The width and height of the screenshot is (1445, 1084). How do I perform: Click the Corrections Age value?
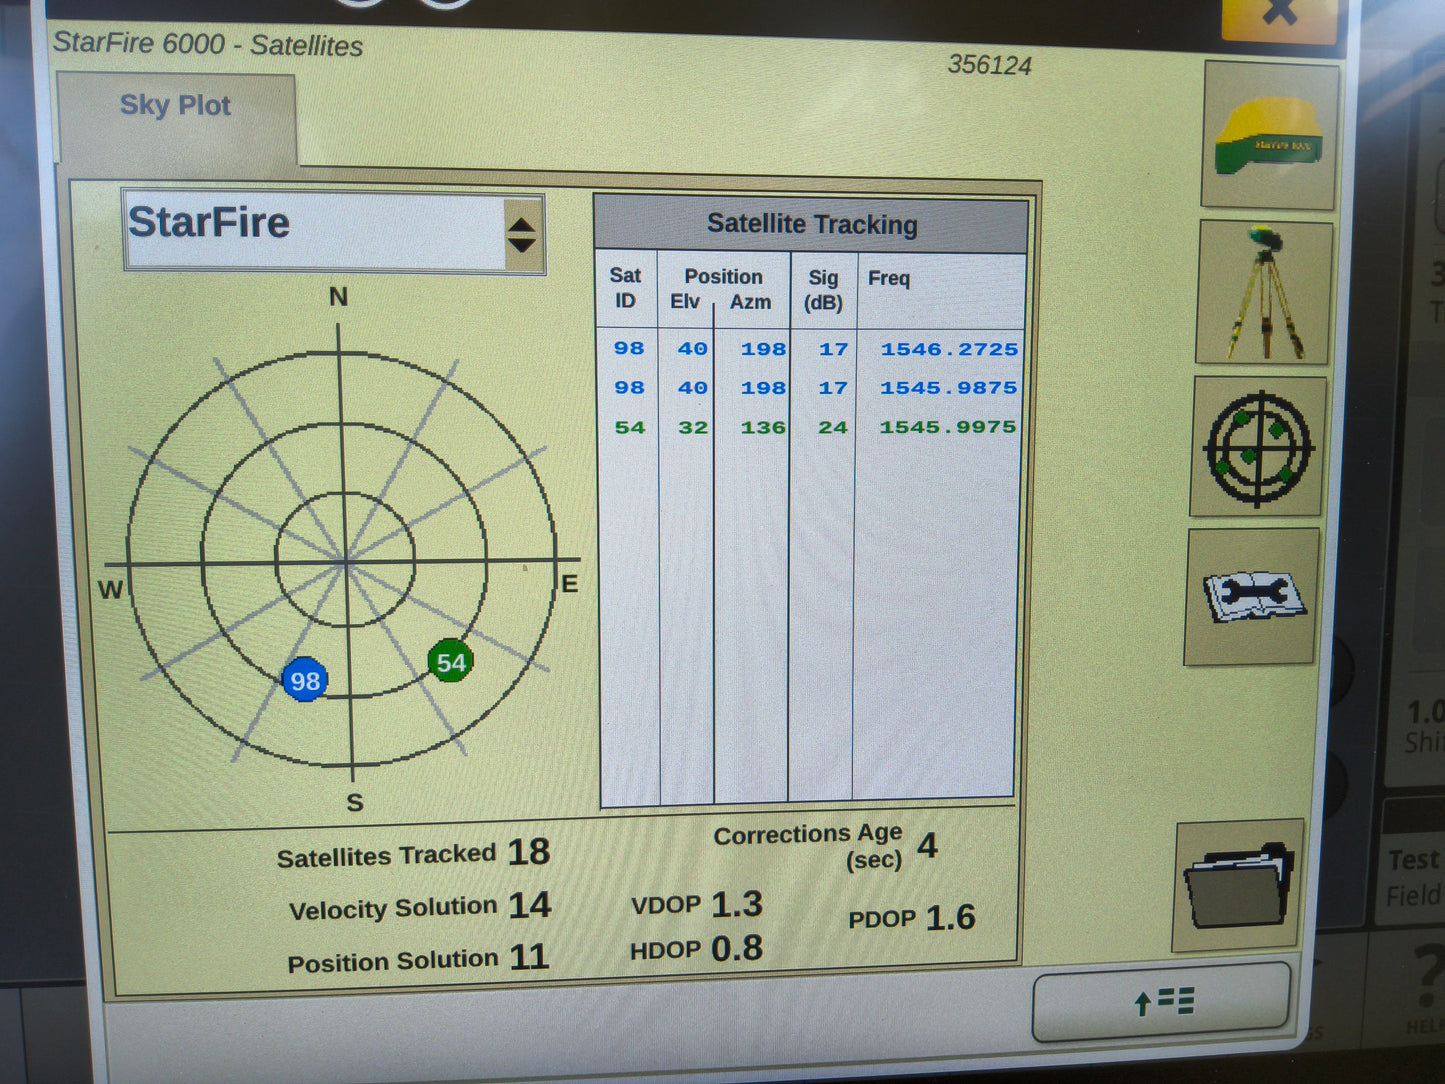tap(928, 845)
